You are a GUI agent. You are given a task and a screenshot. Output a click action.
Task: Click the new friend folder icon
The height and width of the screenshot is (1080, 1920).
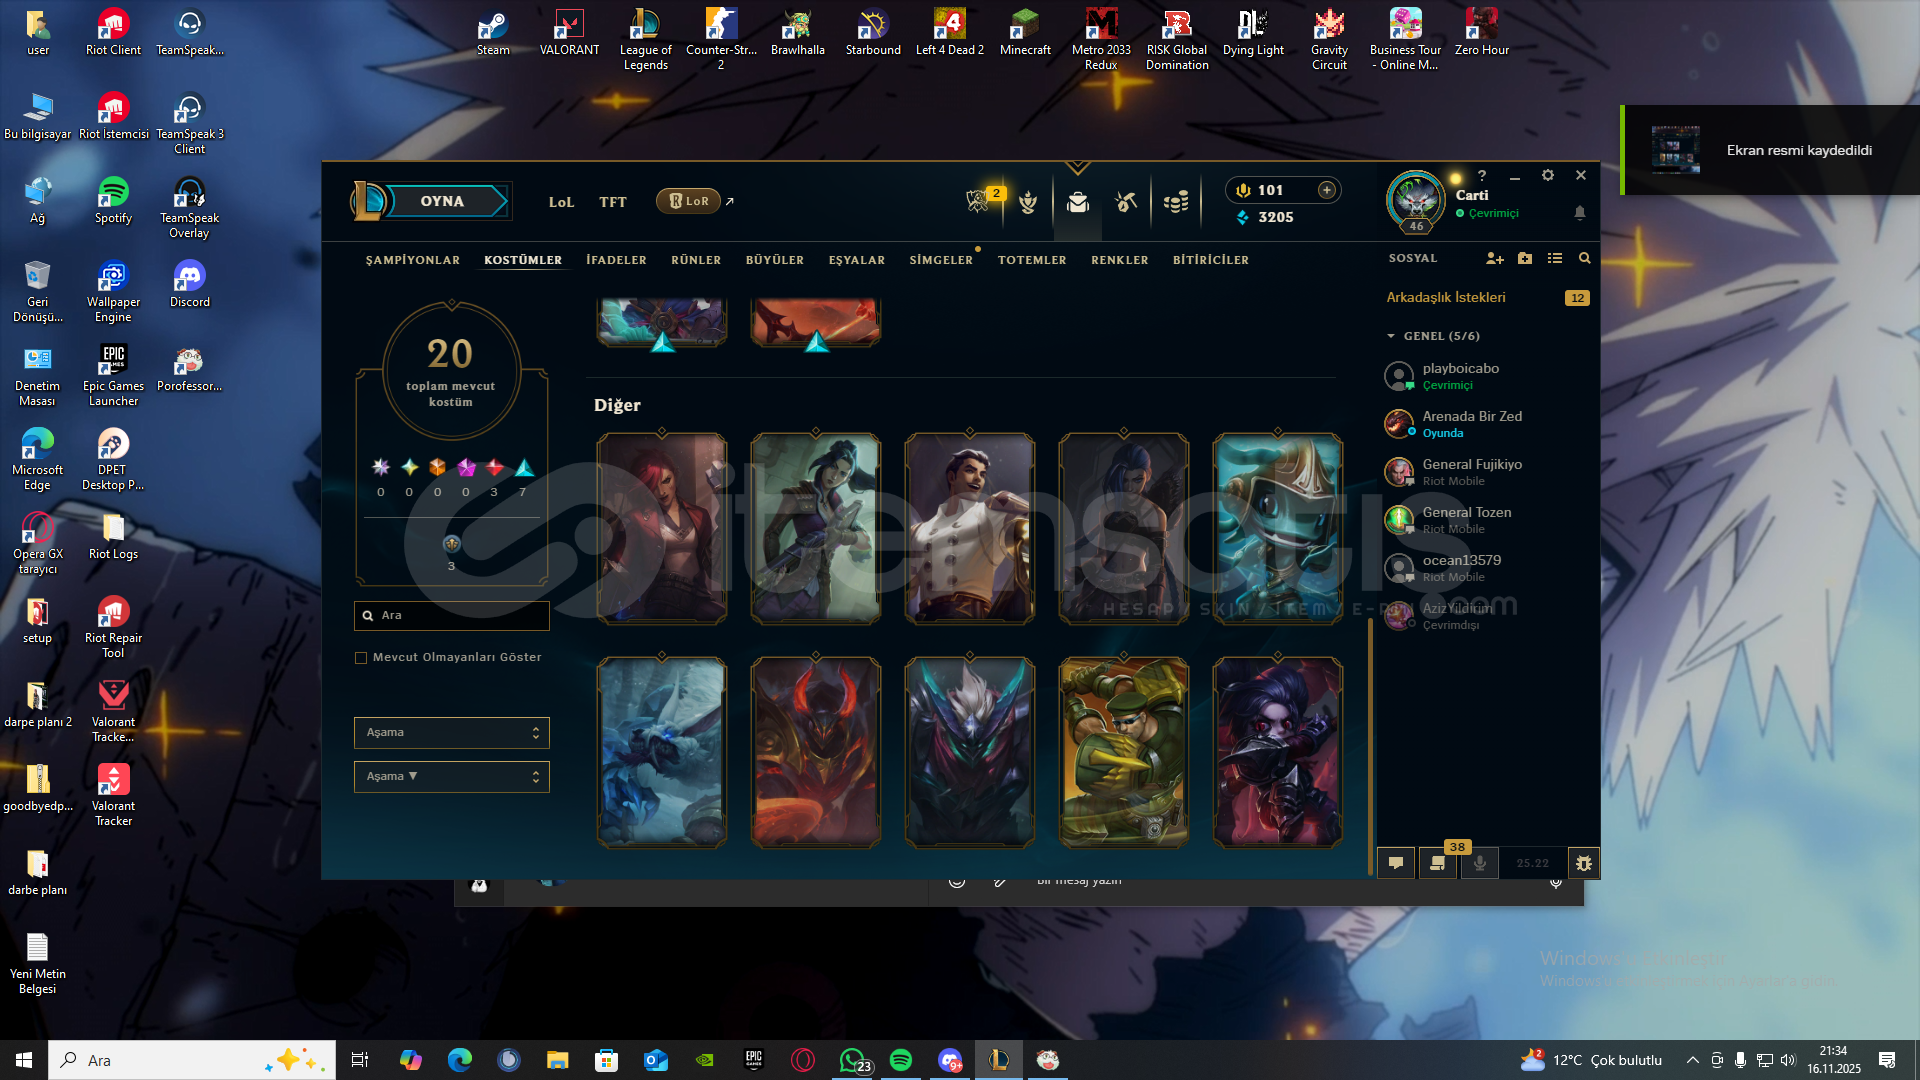(1524, 258)
